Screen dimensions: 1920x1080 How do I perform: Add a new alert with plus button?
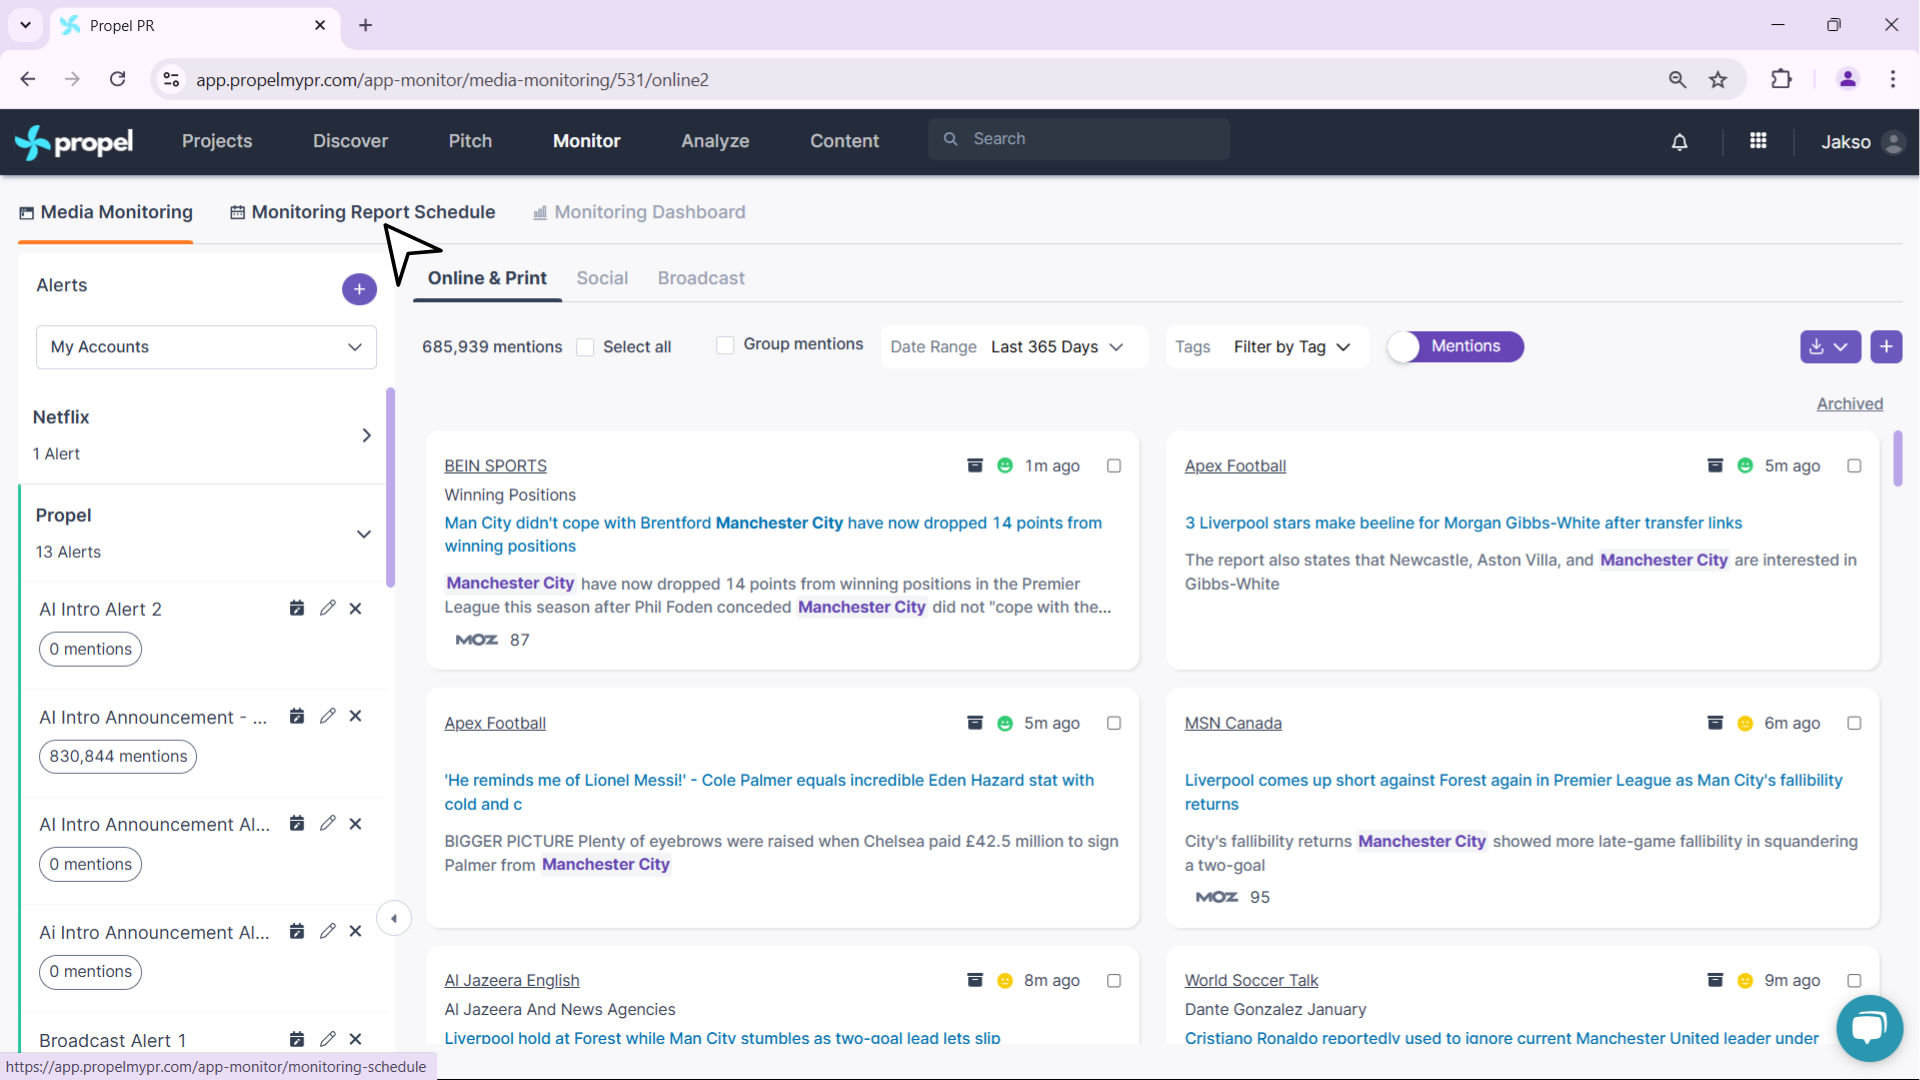(359, 289)
